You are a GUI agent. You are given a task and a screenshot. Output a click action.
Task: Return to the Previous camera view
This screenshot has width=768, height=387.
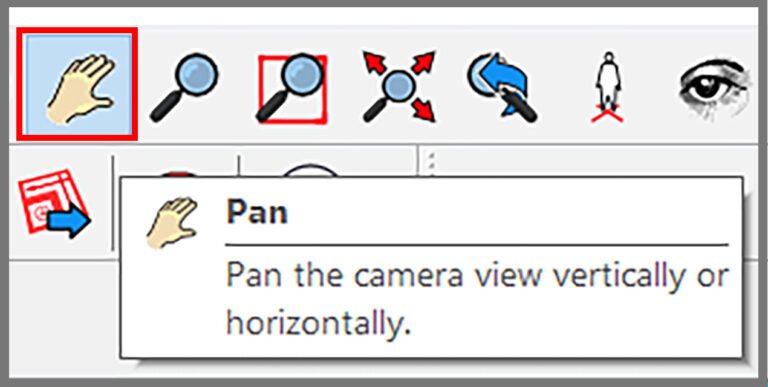tap(501, 86)
